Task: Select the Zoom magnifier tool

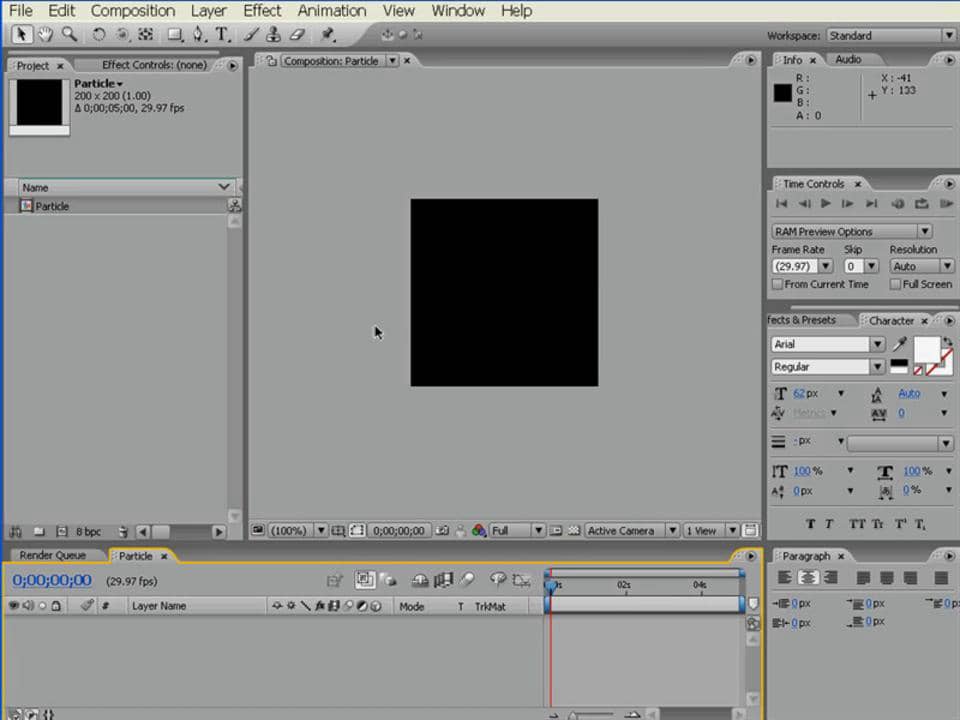Action: click(69, 34)
